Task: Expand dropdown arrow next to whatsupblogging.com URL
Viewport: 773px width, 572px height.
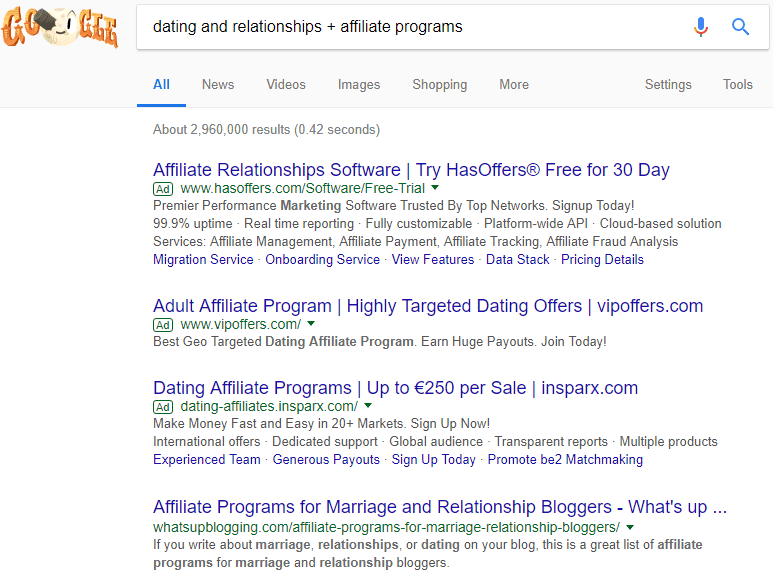Action: coord(630,527)
